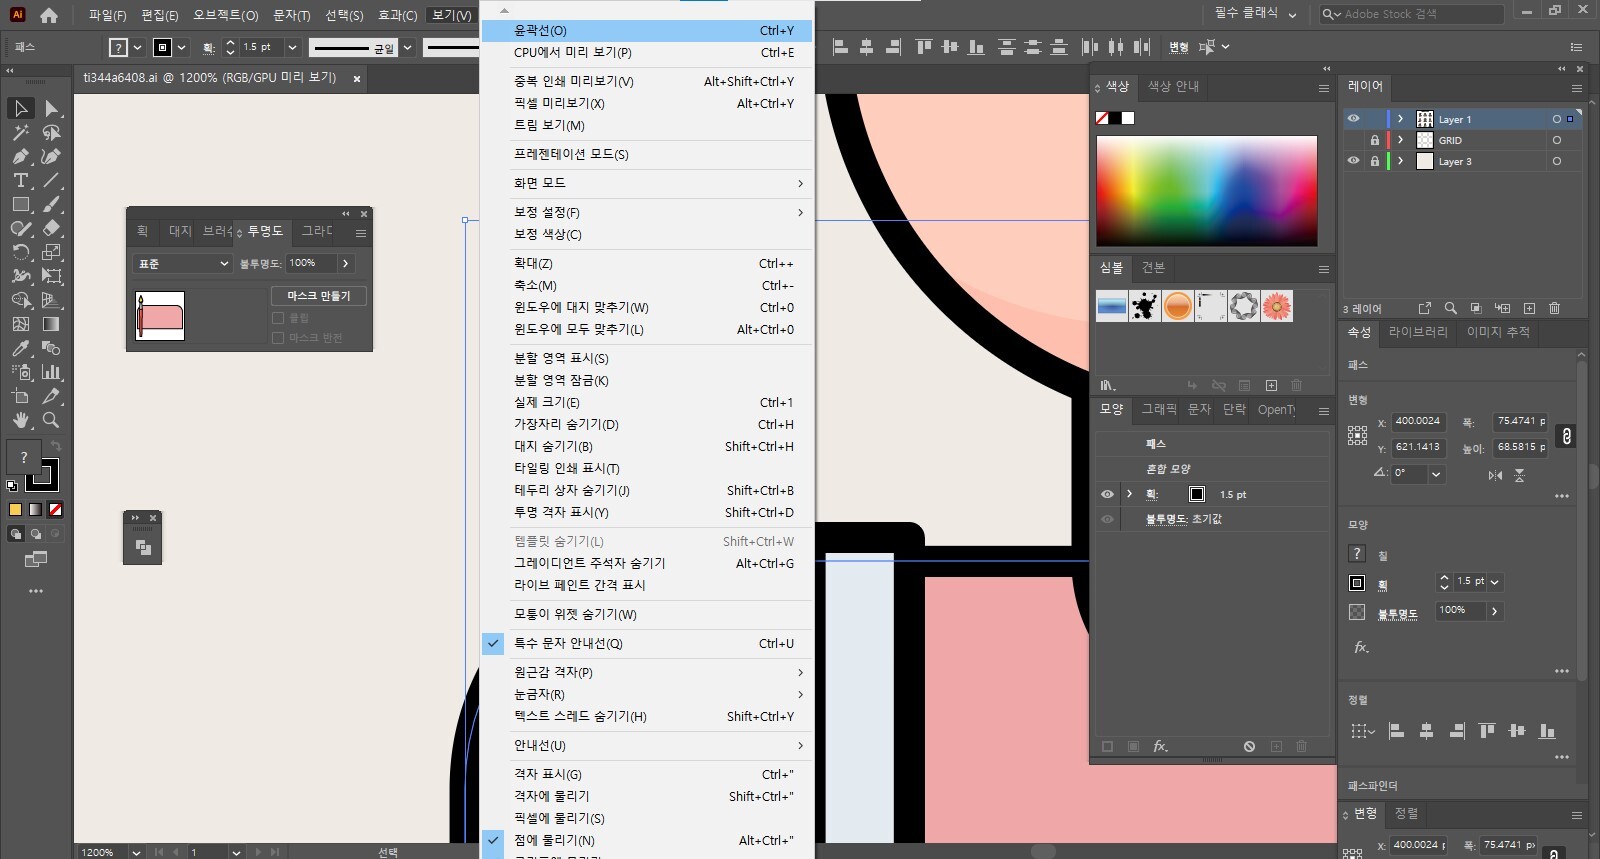This screenshot has height=859, width=1600.
Task: Click the Adobe Stock search field
Action: 1418,14
